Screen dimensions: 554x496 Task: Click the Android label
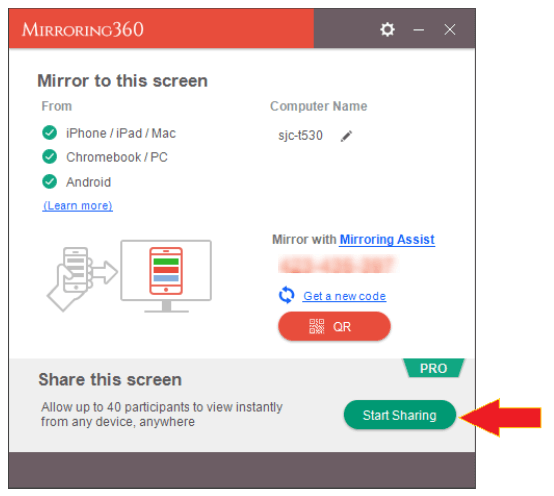click(88, 182)
